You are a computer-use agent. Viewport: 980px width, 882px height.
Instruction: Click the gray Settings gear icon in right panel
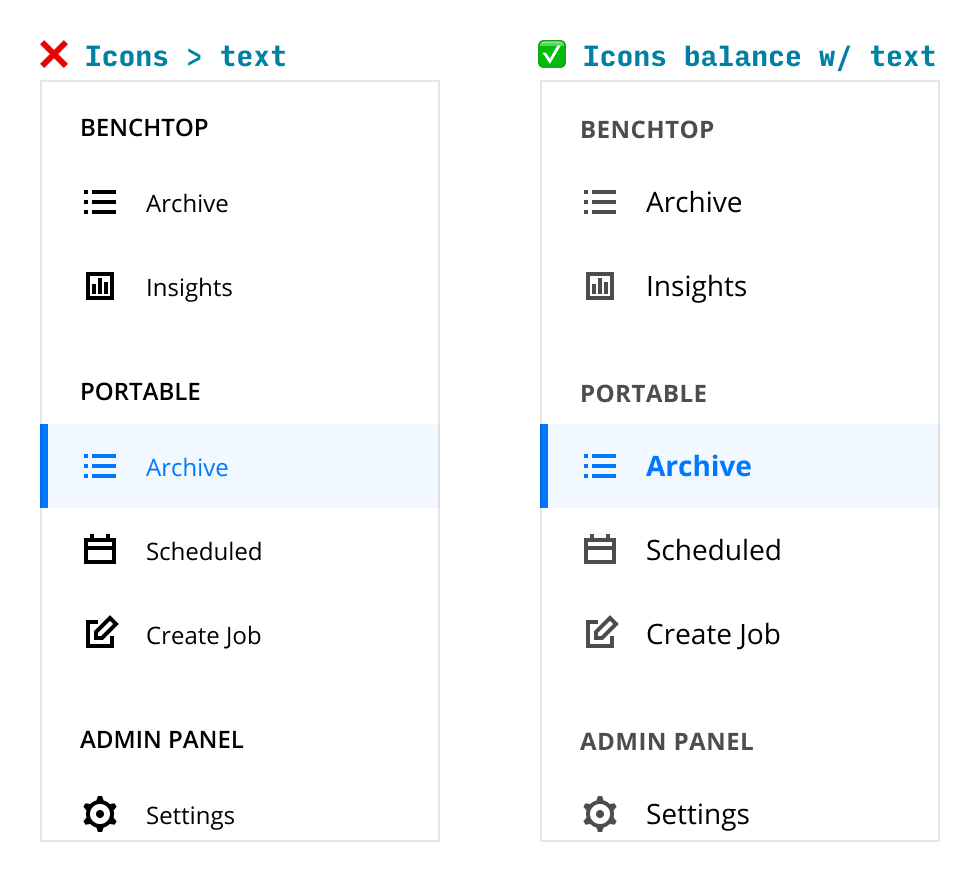tap(600, 814)
